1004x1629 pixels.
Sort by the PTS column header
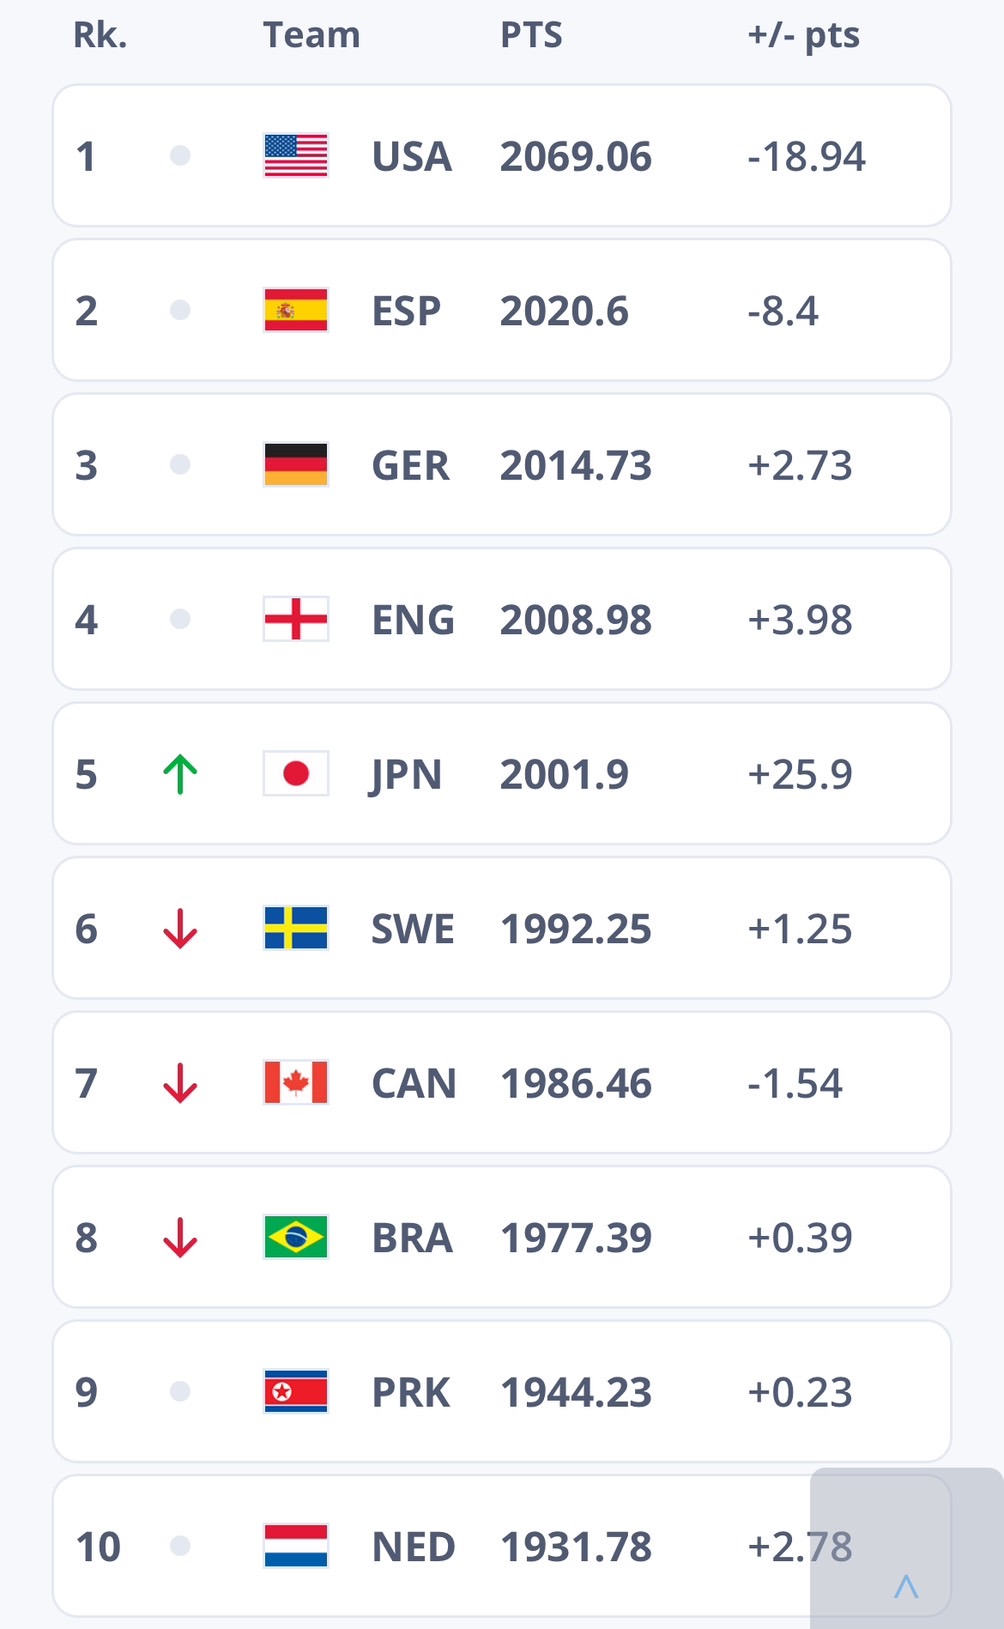click(531, 35)
